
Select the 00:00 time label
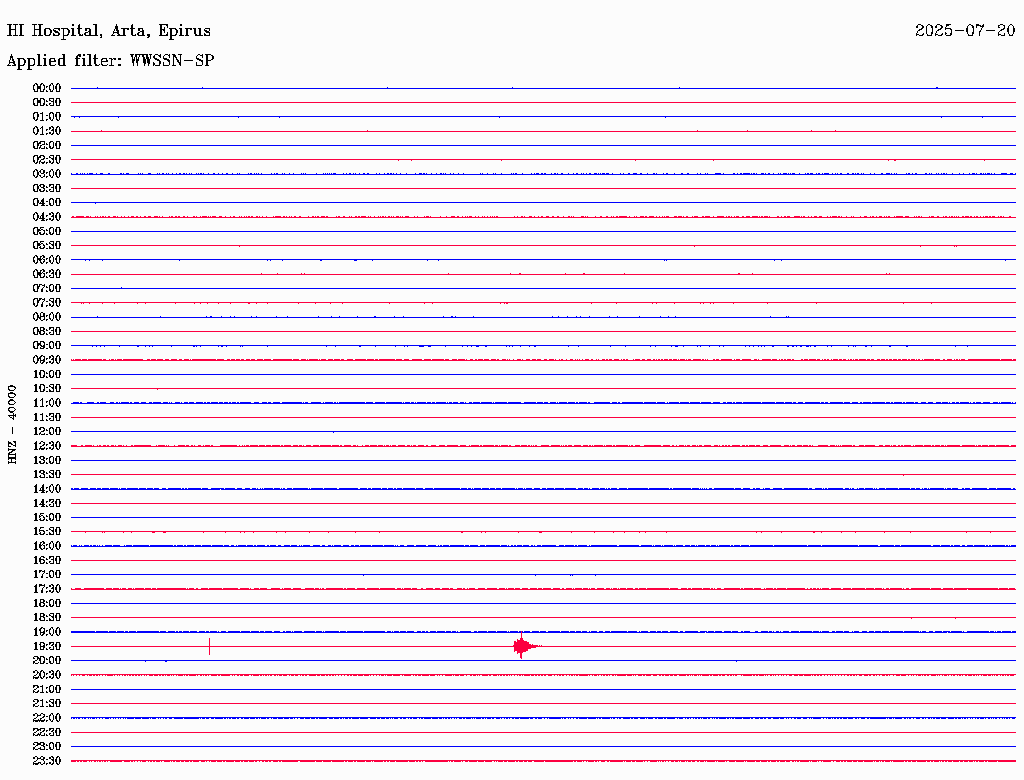pyautogui.click(x=47, y=88)
